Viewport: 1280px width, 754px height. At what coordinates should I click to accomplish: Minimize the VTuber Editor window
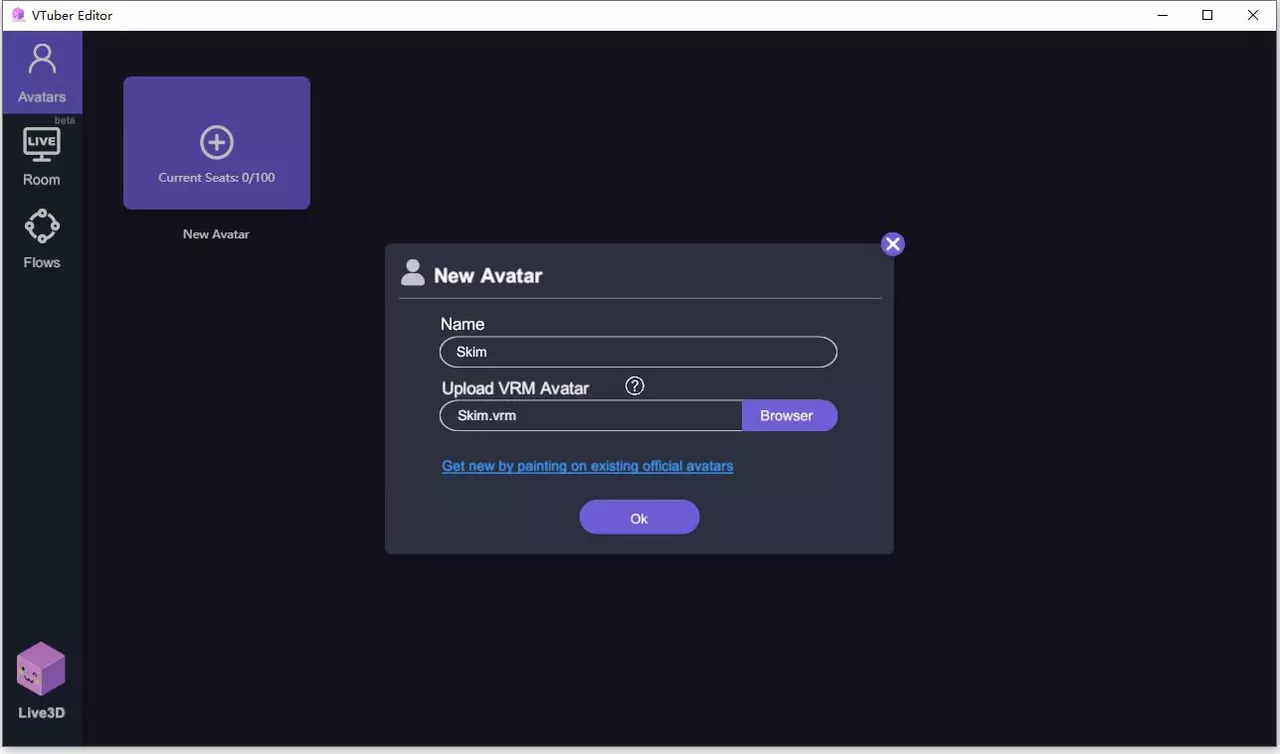tap(1164, 15)
